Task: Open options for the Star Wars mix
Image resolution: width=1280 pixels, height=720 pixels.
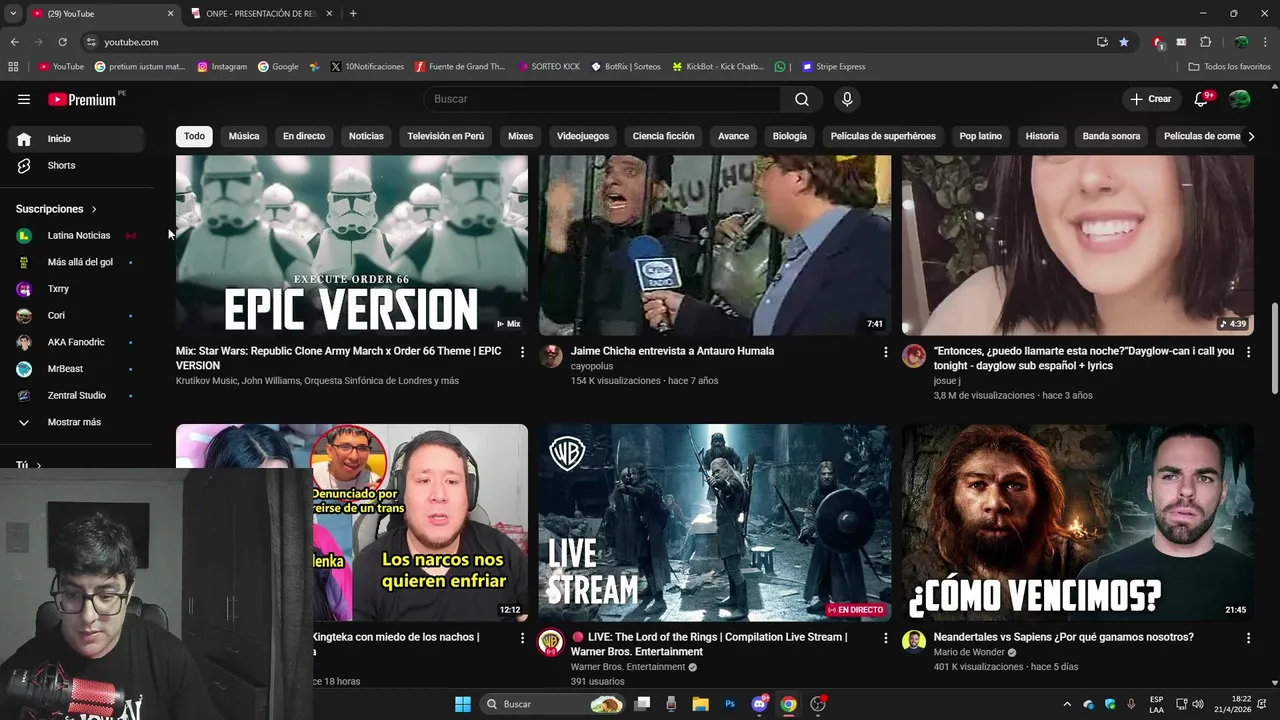Action: (x=522, y=352)
